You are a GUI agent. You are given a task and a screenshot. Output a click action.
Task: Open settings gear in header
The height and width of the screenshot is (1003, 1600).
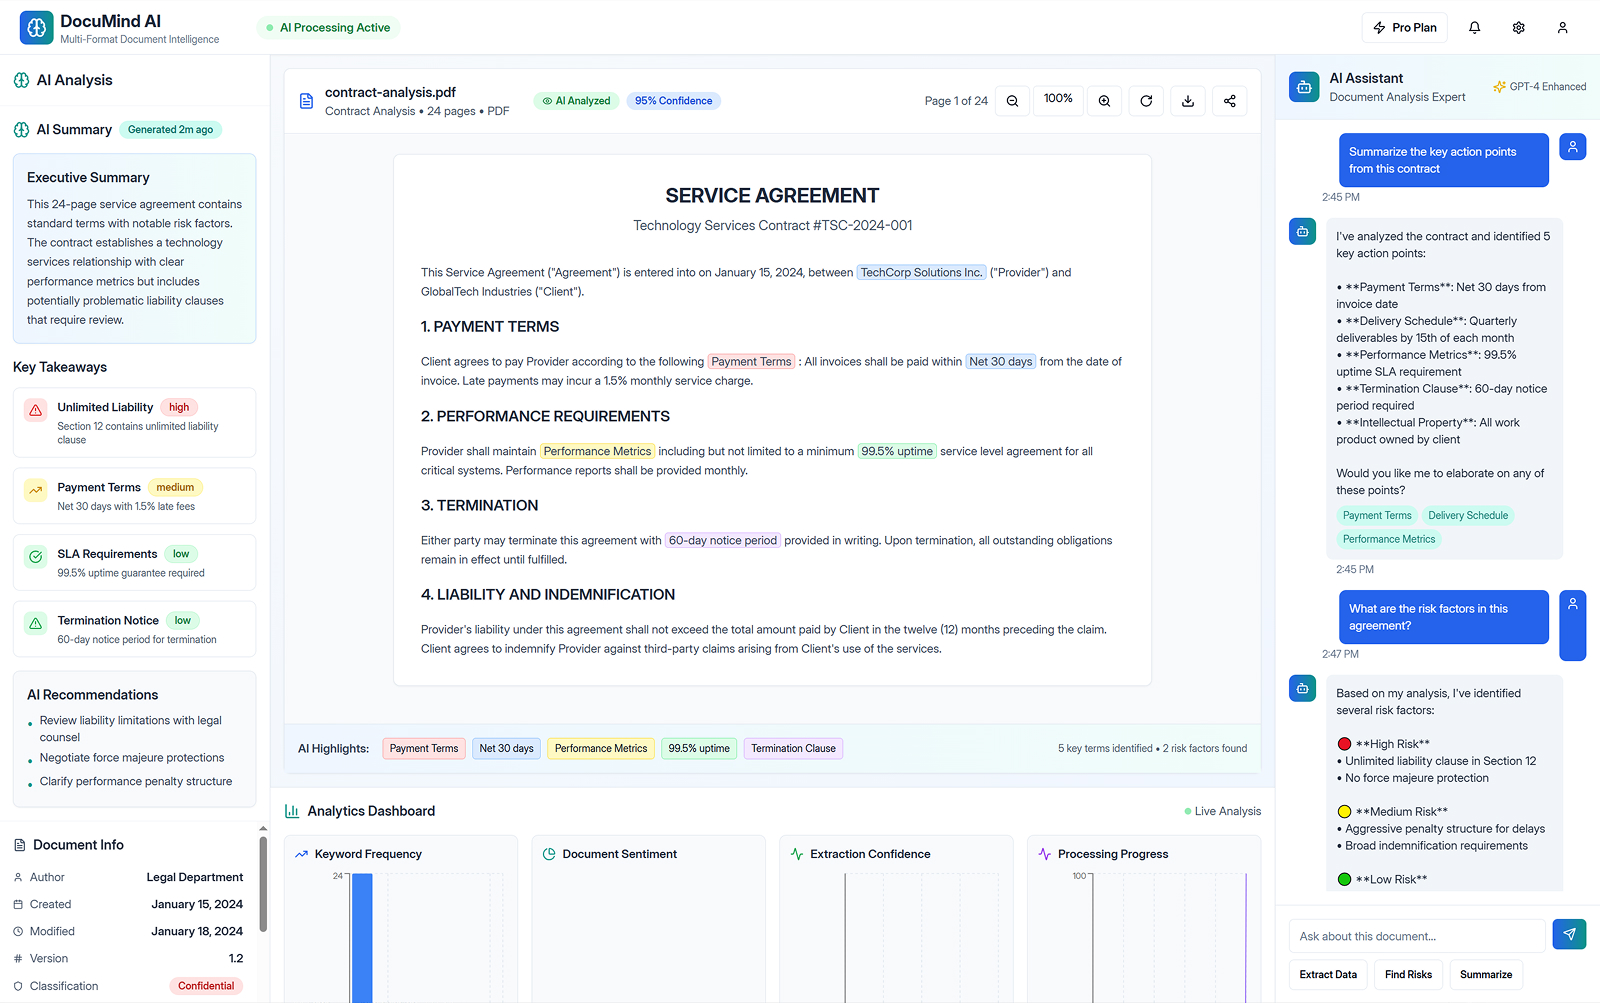[1518, 28]
